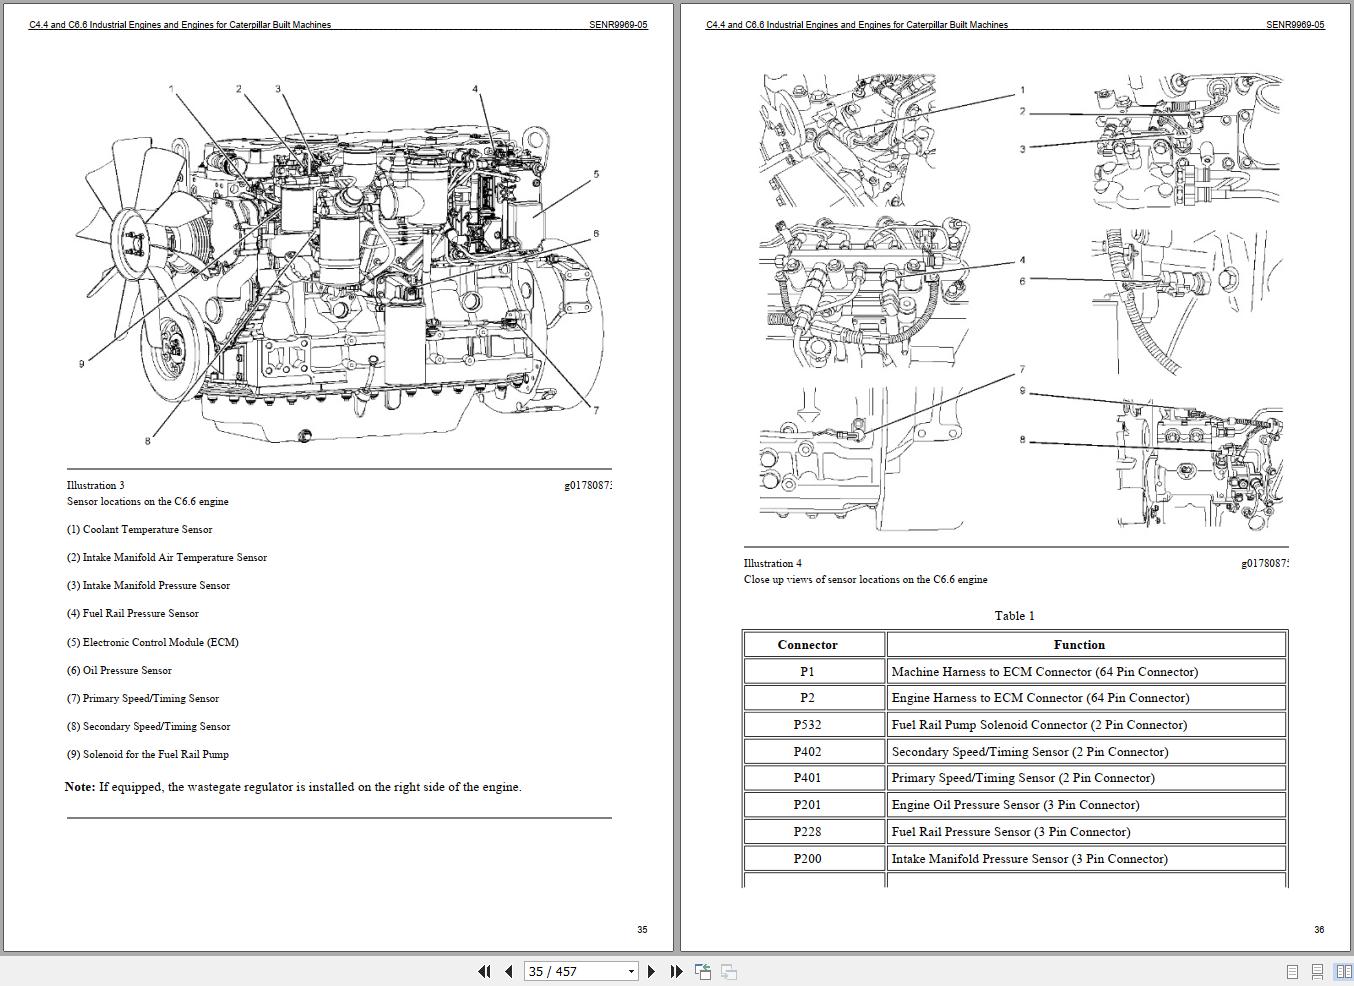Image resolution: width=1354 pixels, height=986 pixels.
Task: Switch off facing pages back to single view
Action: point(1290,971)
